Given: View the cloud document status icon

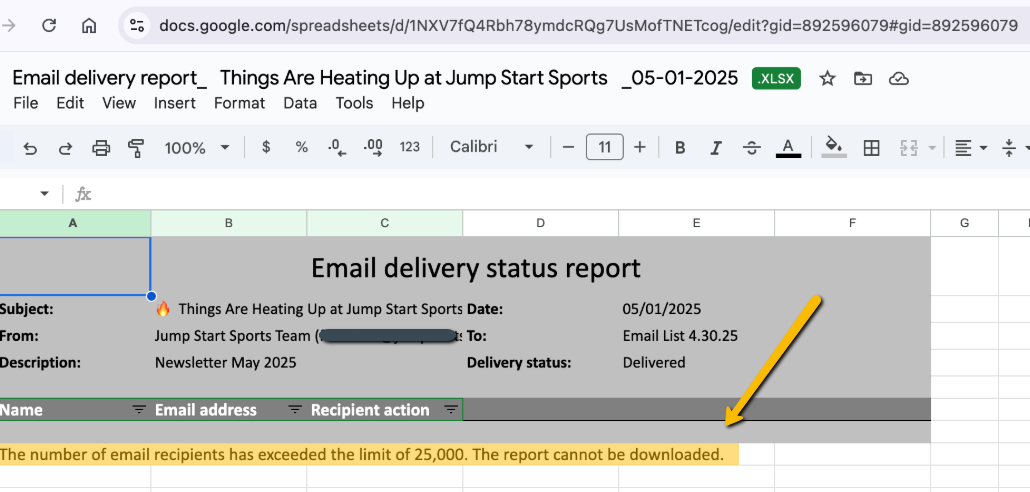Looking at the screenshot, I should (898, 79).
